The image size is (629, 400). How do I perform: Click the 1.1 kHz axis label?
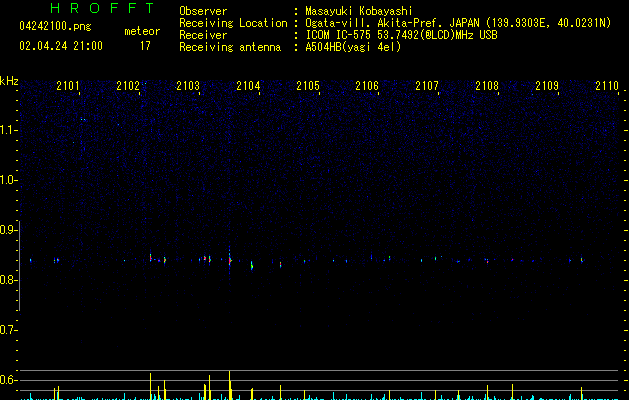click(8, 130)
